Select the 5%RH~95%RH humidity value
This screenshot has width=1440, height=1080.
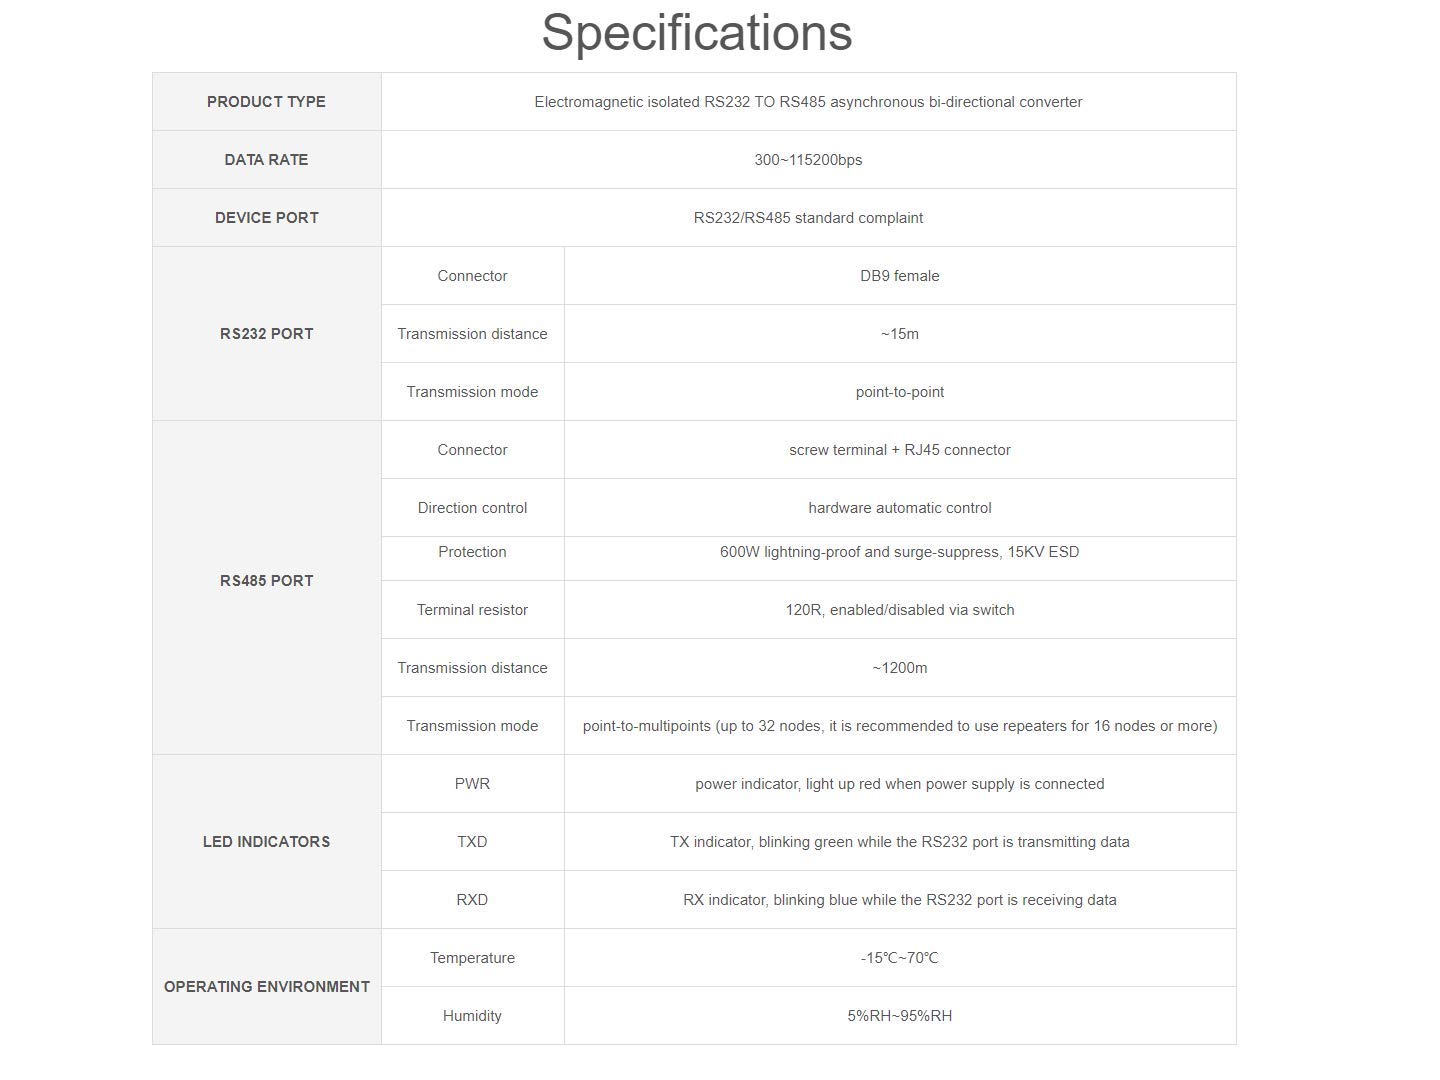(x=900, y=1016)
